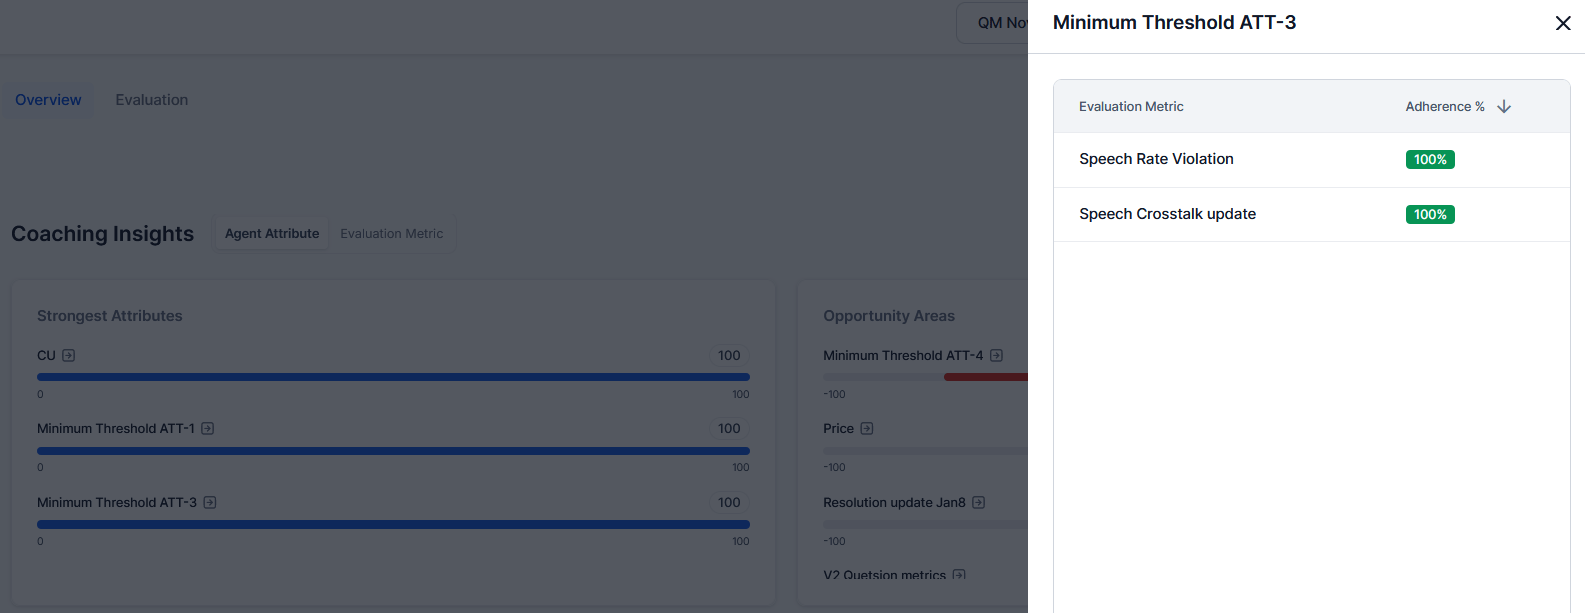Screen dimensions: 1585x613
Task: Click Speech Rate Violation 100% badge
Action: [1430, 159]
